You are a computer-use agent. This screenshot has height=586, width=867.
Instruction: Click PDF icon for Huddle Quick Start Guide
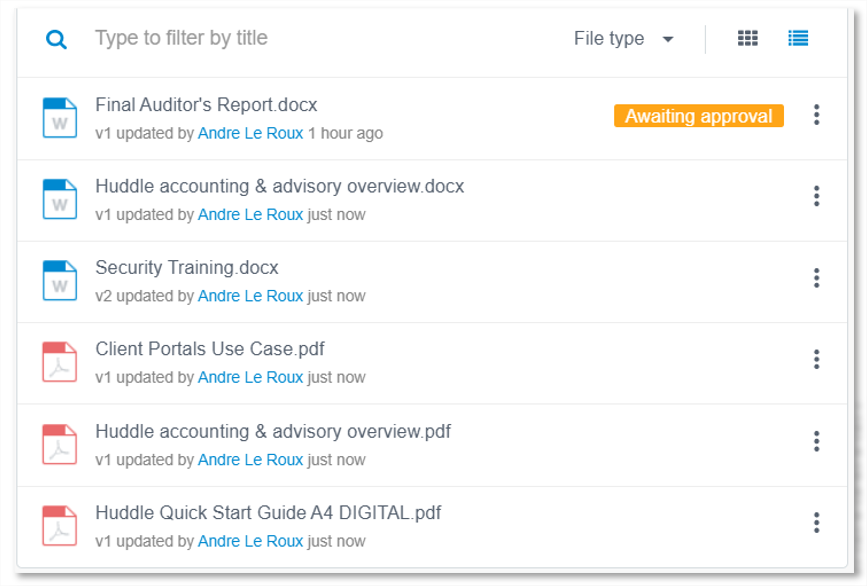coord(60,526)
